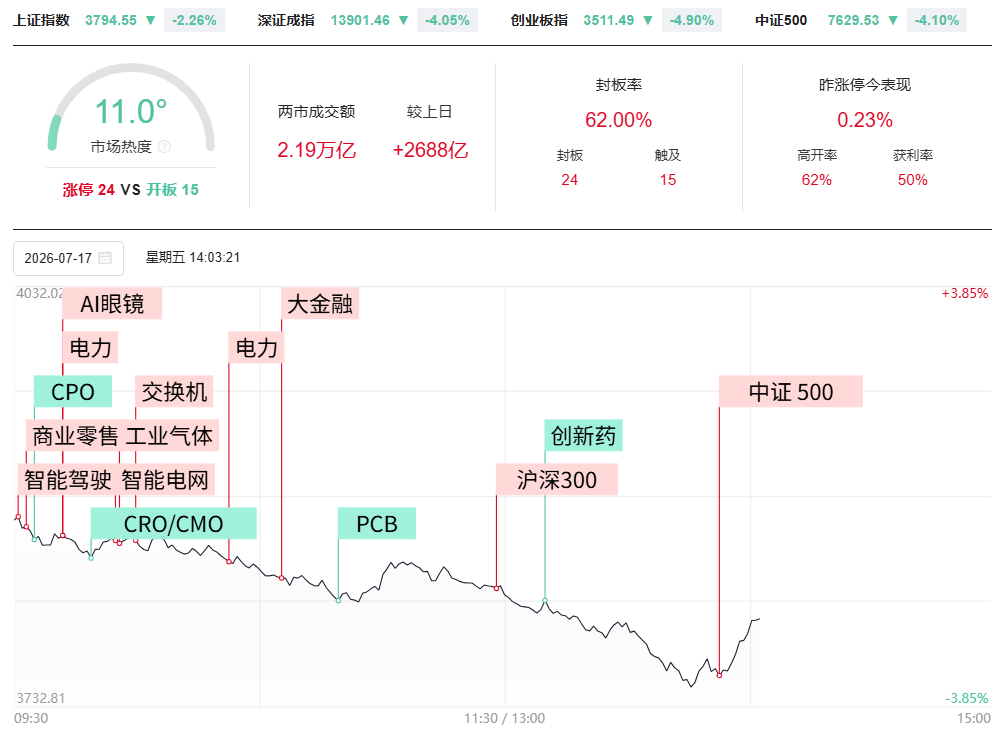1008x735 pixels.
Task: Click the down arrow next to 创业板指 3511.49
Action: [x=648, y=21]
